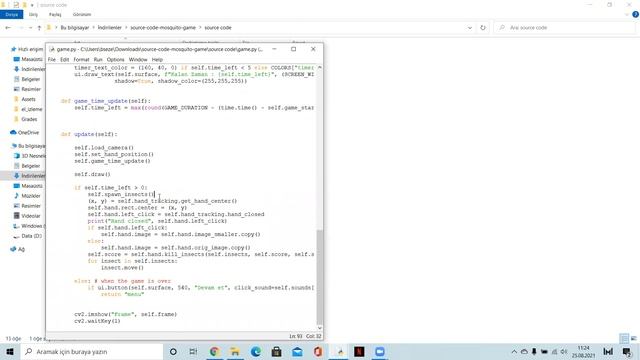Open Cortana from taskbar circle icon
This screenshot has height=360, width=640.
173,351
